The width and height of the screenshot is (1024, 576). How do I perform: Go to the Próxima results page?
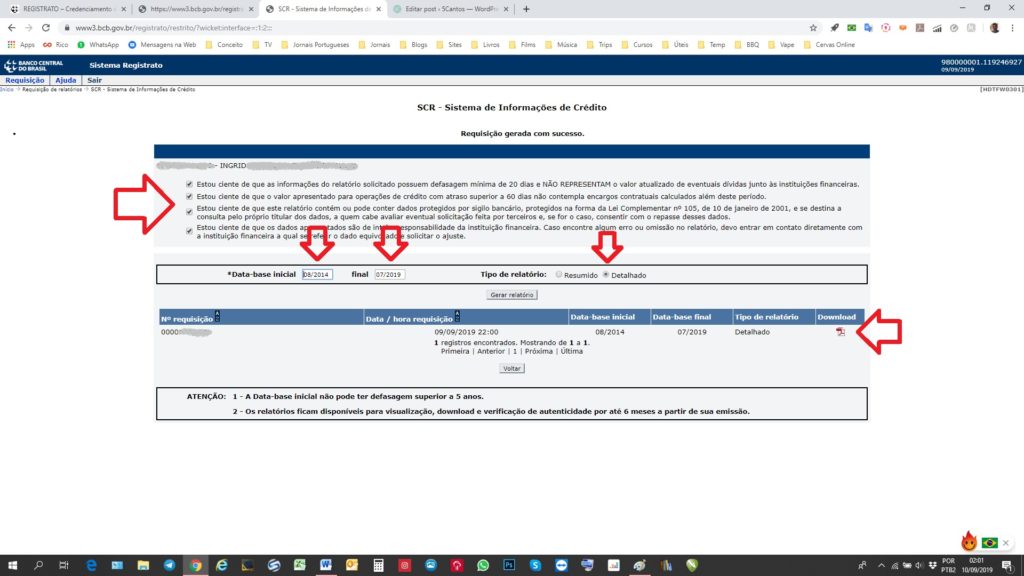click(539, 351)
